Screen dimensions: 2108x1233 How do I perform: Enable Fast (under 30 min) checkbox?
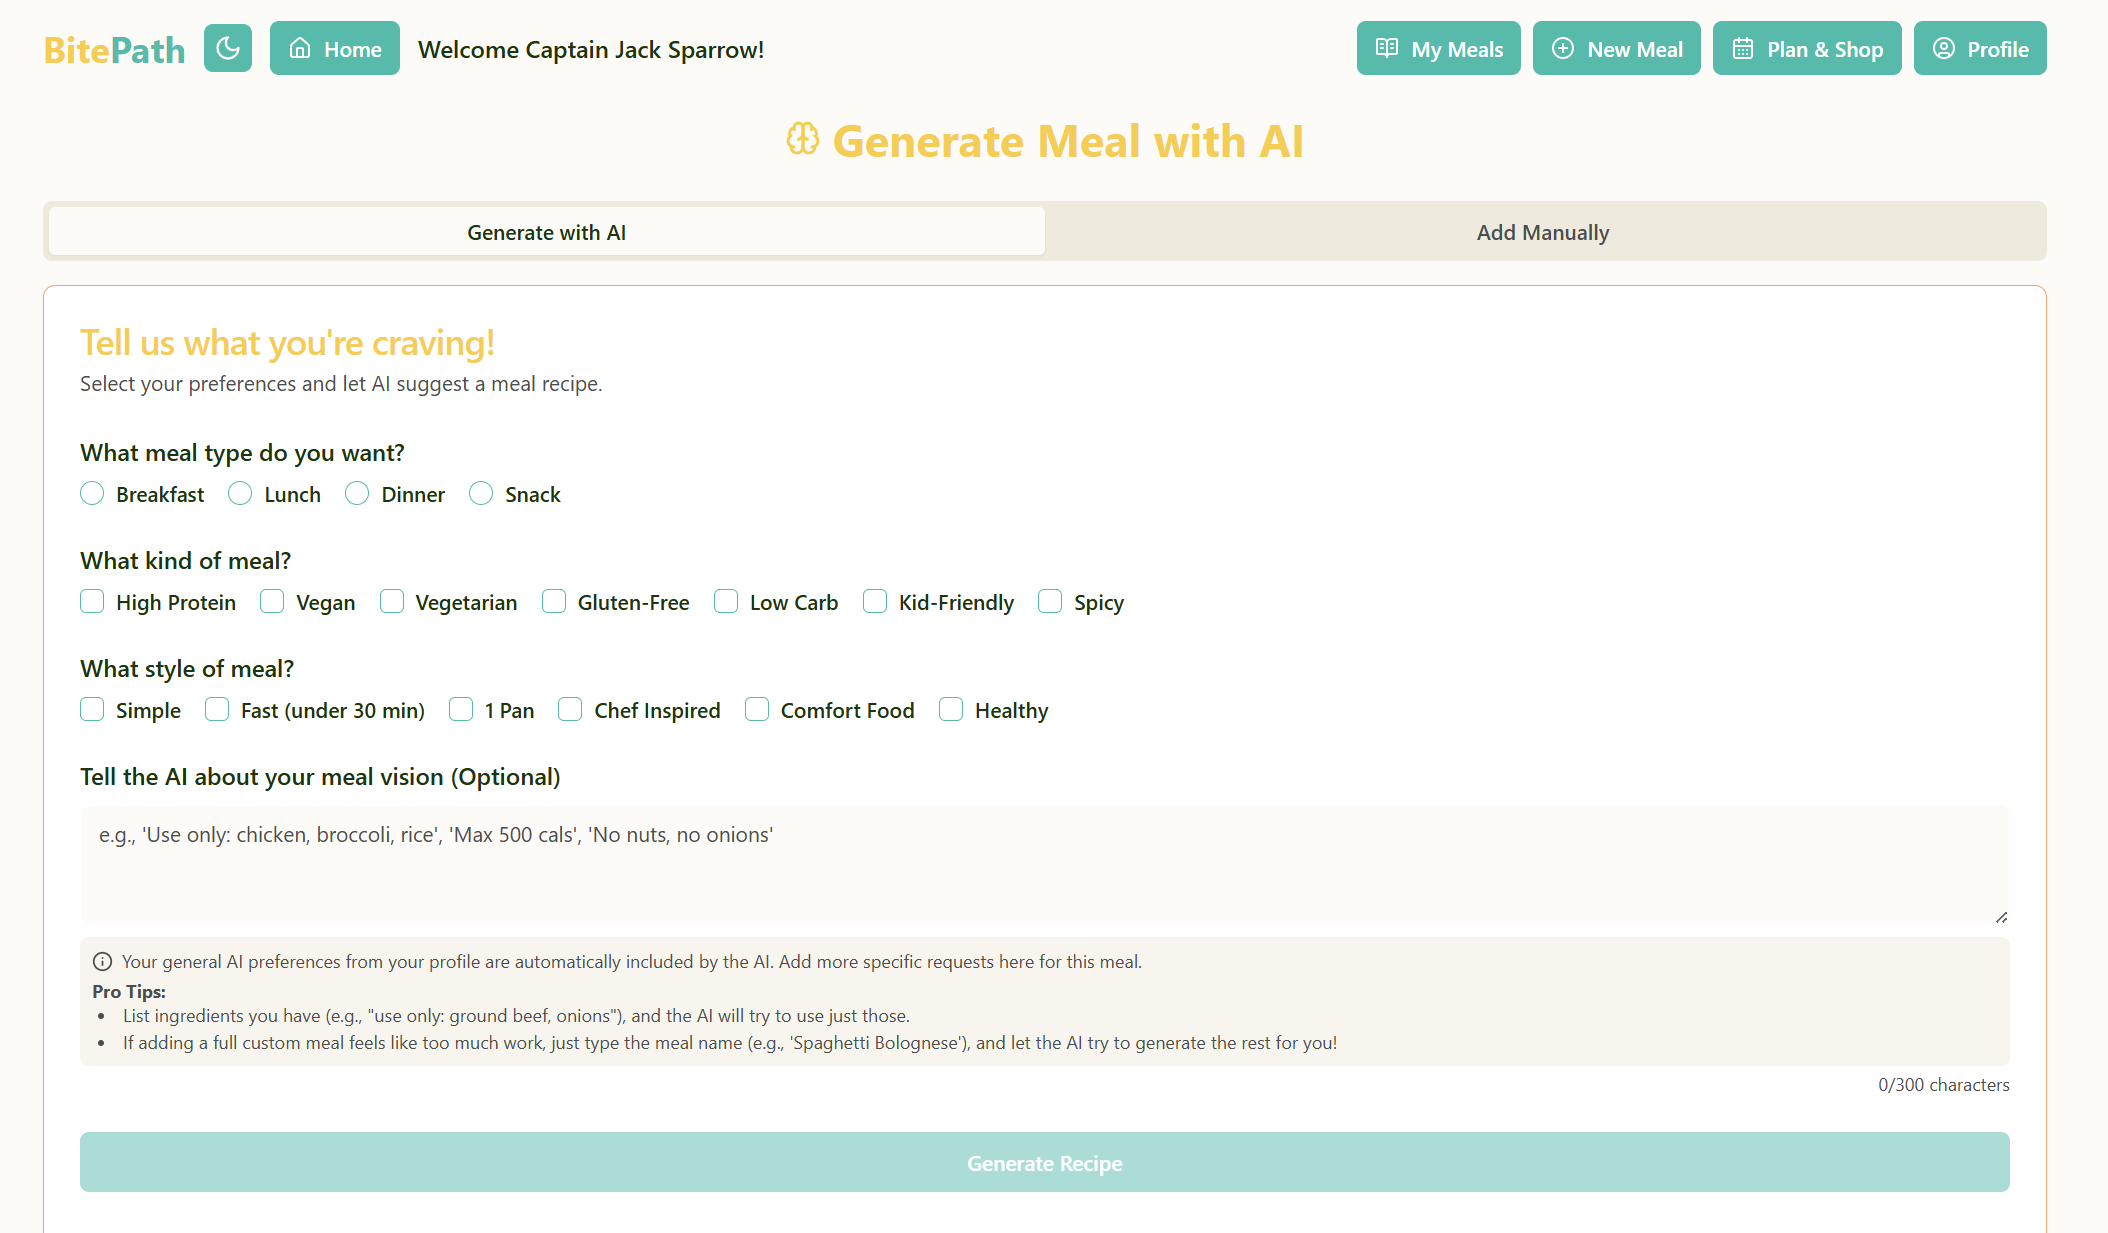click(x=217, y=710)
